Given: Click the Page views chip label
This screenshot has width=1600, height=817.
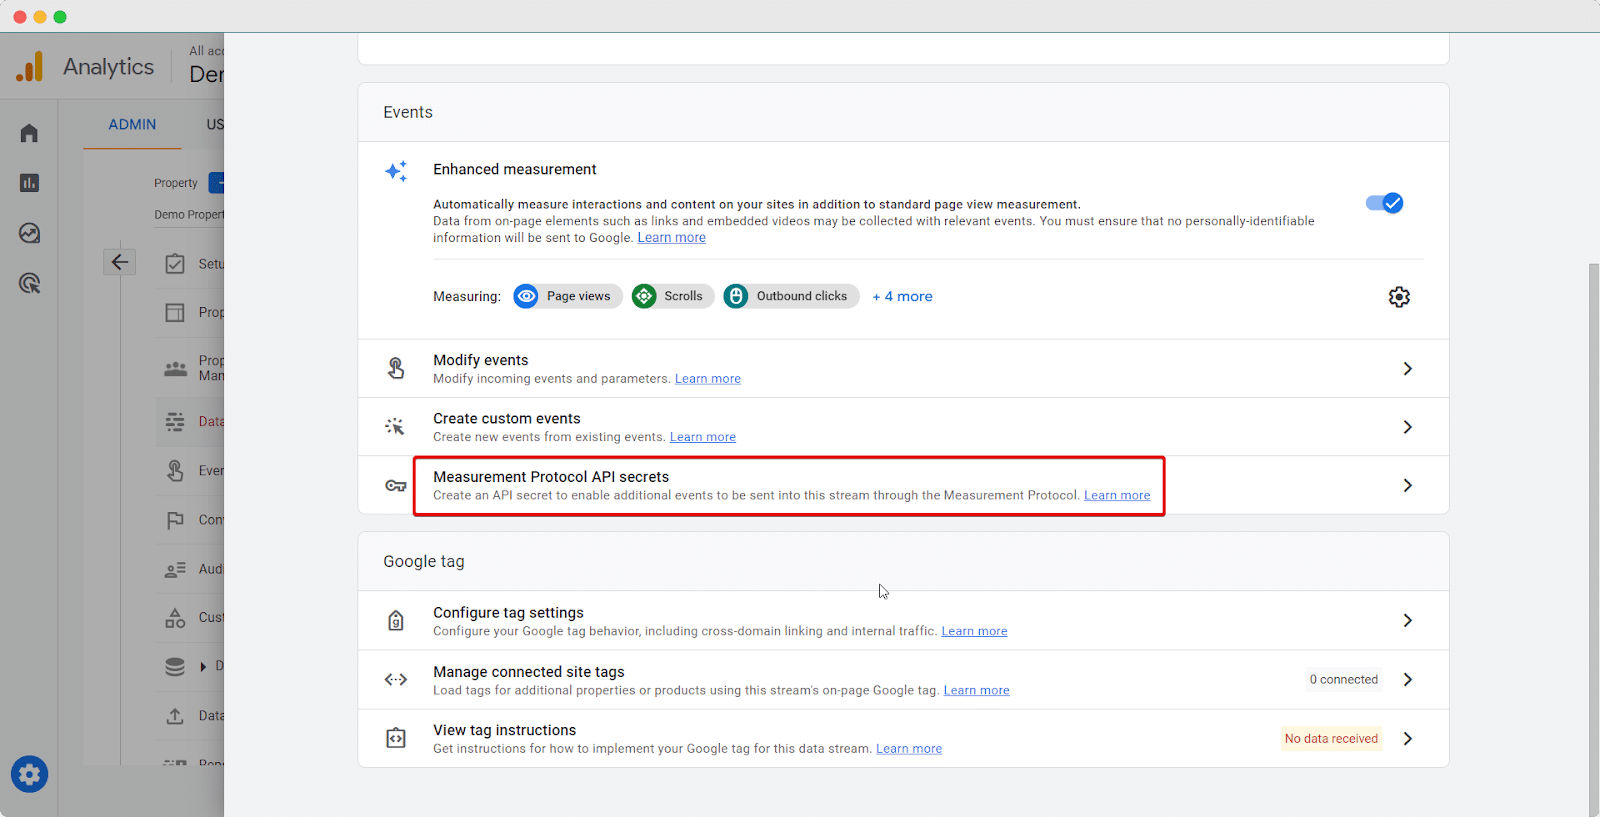Looking at the screenshot, I should pos(578,296).
